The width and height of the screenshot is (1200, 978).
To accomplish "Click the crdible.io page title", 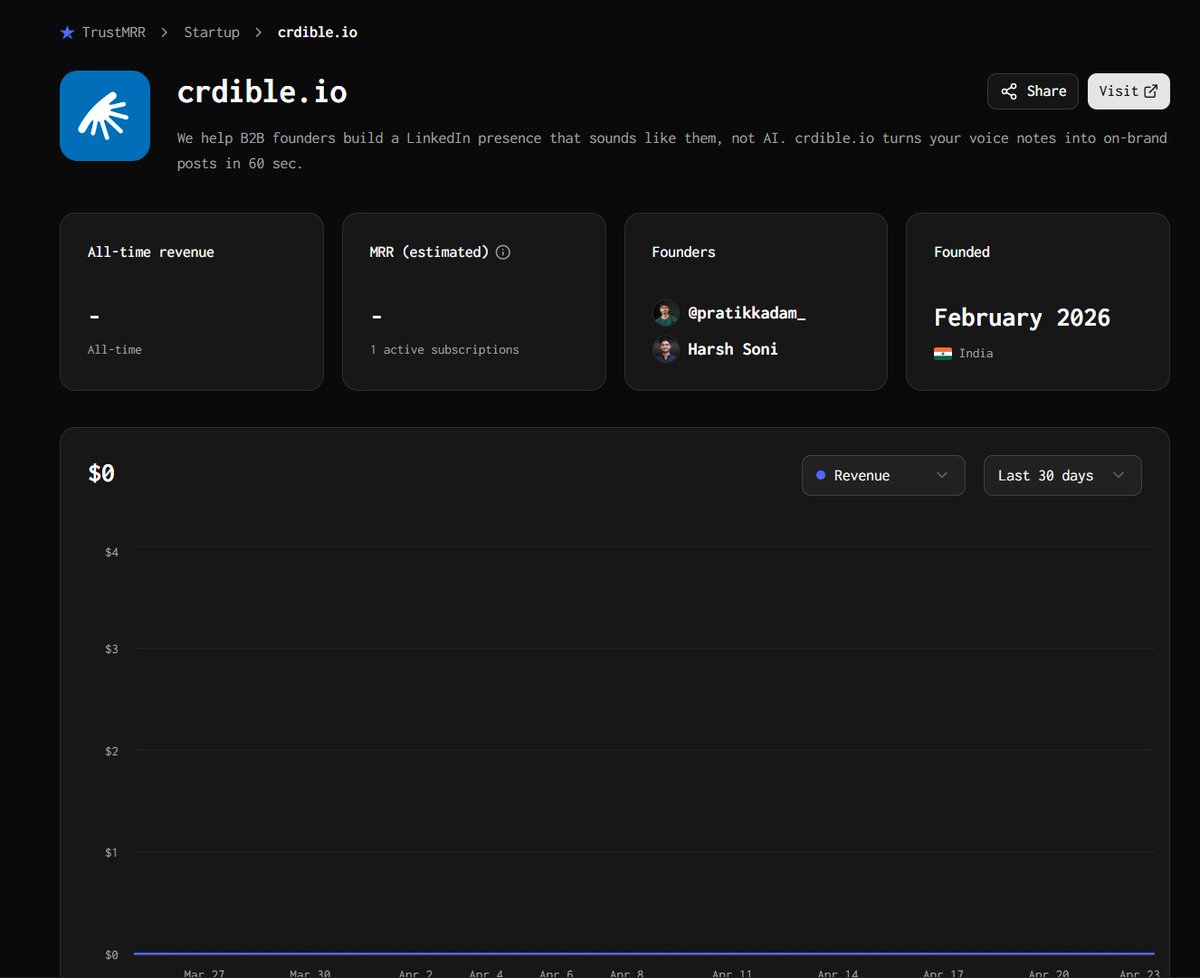I will (262, 92).
